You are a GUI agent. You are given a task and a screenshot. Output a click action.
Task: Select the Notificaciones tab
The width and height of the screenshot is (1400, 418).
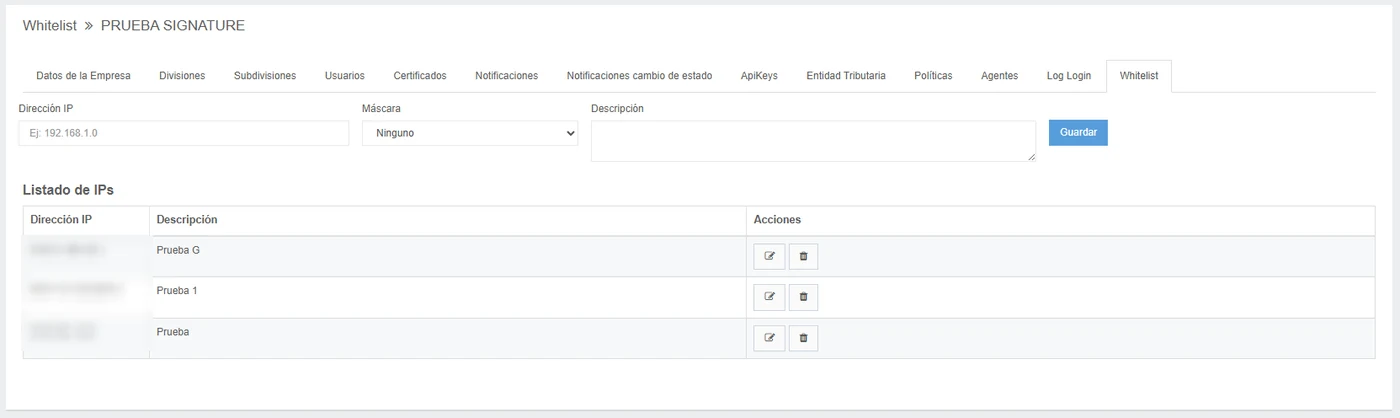pos(506,76)
